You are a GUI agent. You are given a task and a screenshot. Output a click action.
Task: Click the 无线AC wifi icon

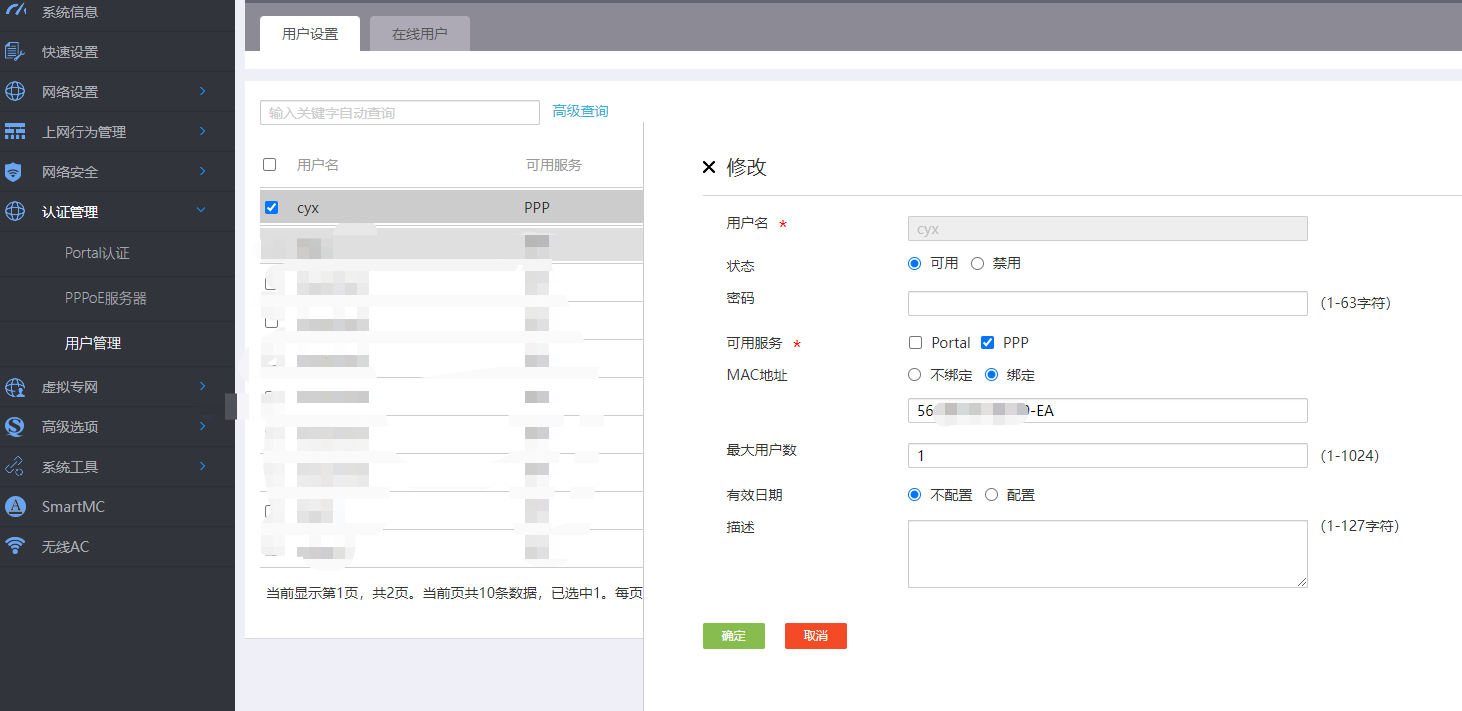[x=15, y=547]
